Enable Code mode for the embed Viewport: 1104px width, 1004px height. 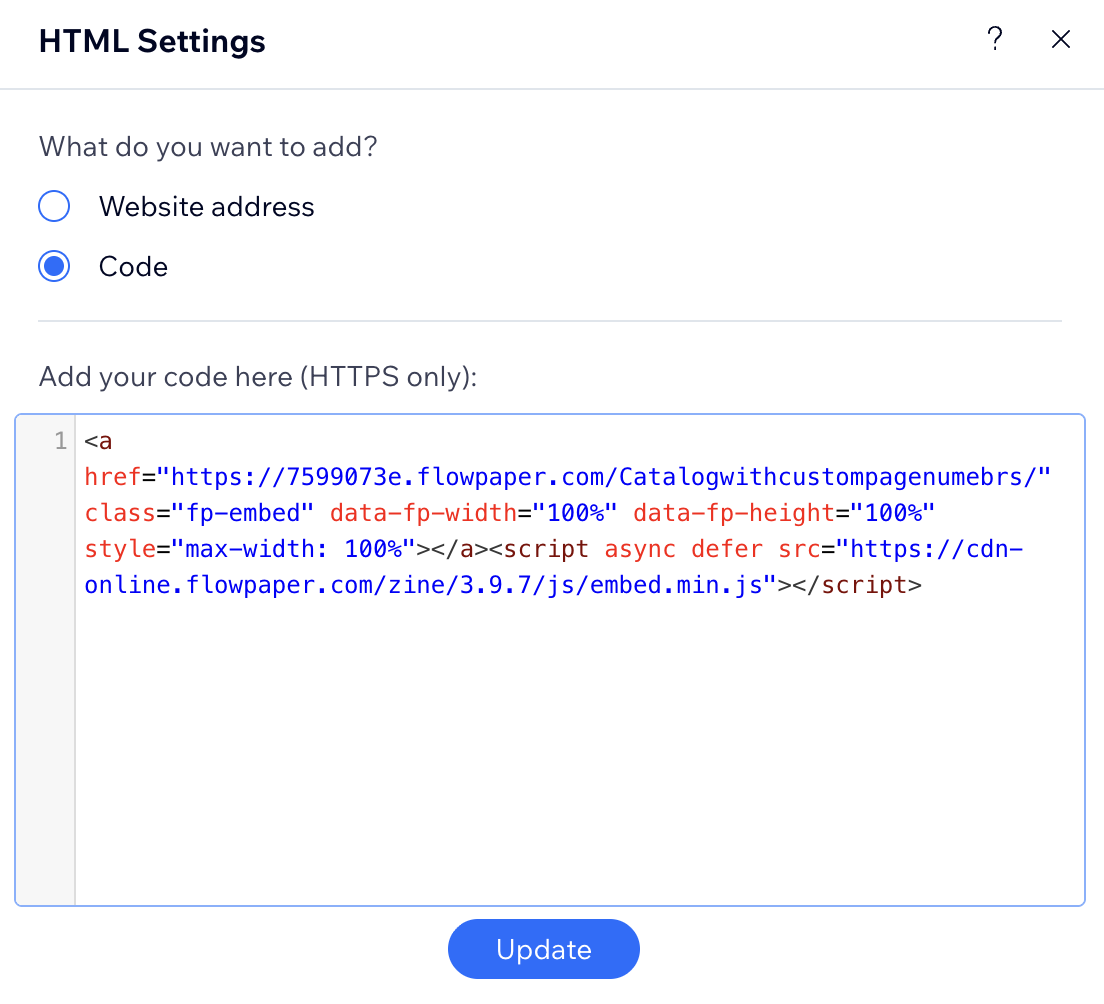[x=54, y=266]
